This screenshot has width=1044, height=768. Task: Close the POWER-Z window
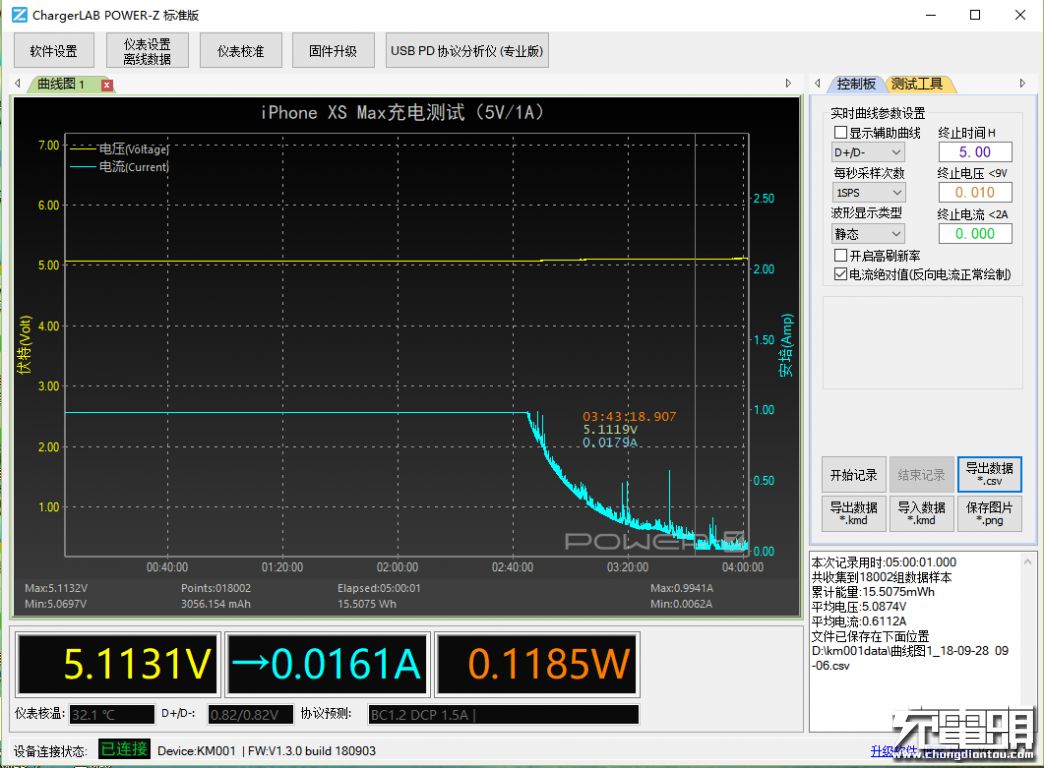1020,15
